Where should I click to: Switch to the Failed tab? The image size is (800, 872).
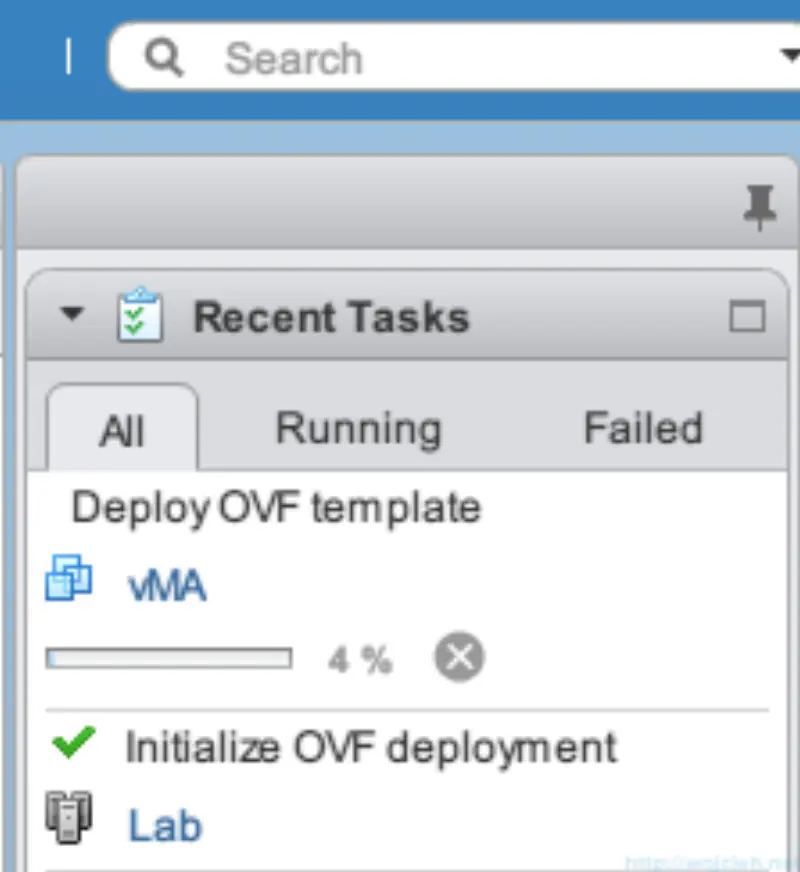tap(643, 428)
